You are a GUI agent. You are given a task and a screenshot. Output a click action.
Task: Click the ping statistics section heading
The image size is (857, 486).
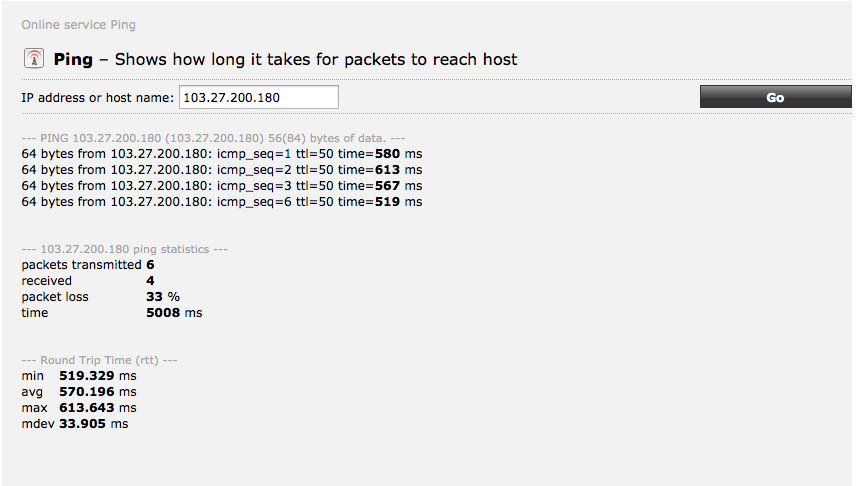pyautogui.click(x=125, y=248)
